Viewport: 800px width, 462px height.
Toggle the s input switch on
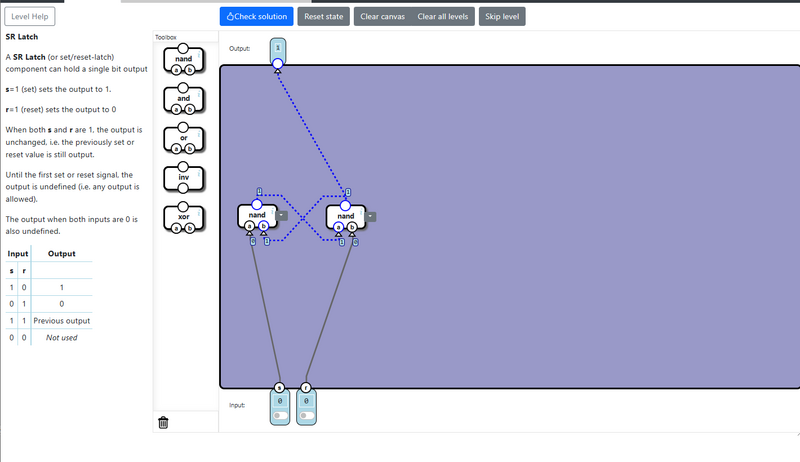pyautogui.click(x=280, y=415)
